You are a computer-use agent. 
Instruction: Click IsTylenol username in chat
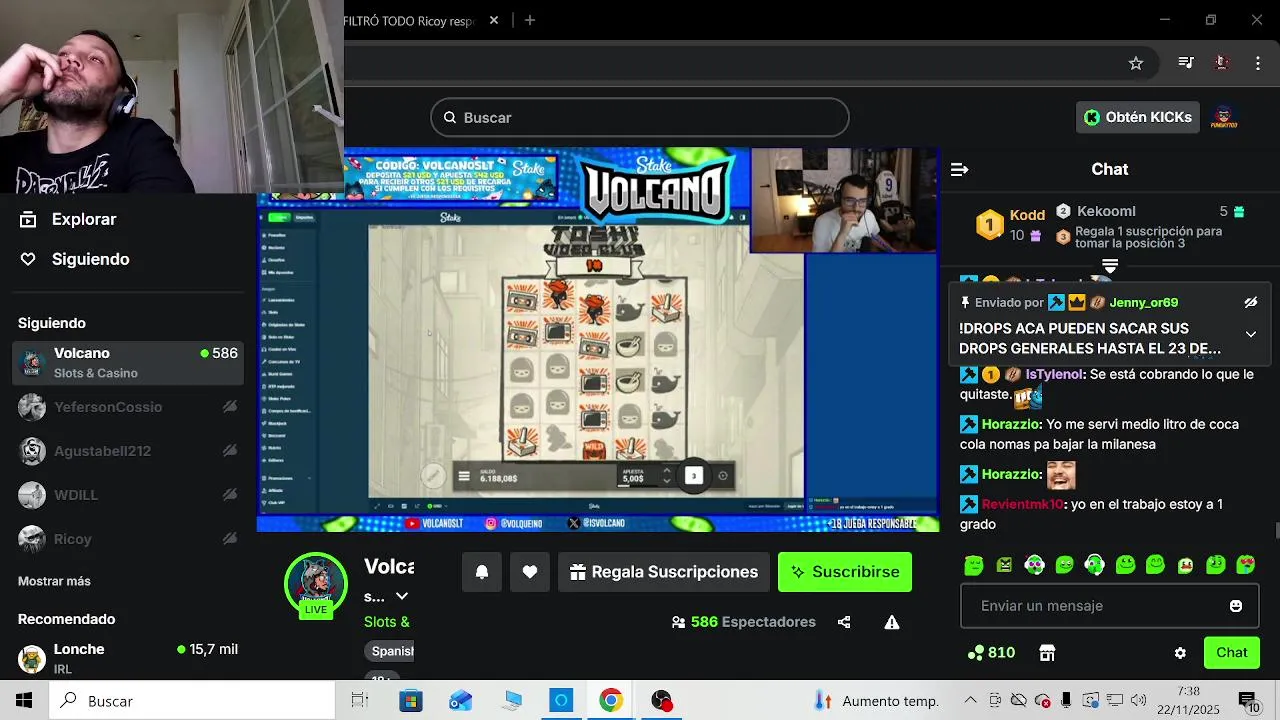pos(1054,374)
